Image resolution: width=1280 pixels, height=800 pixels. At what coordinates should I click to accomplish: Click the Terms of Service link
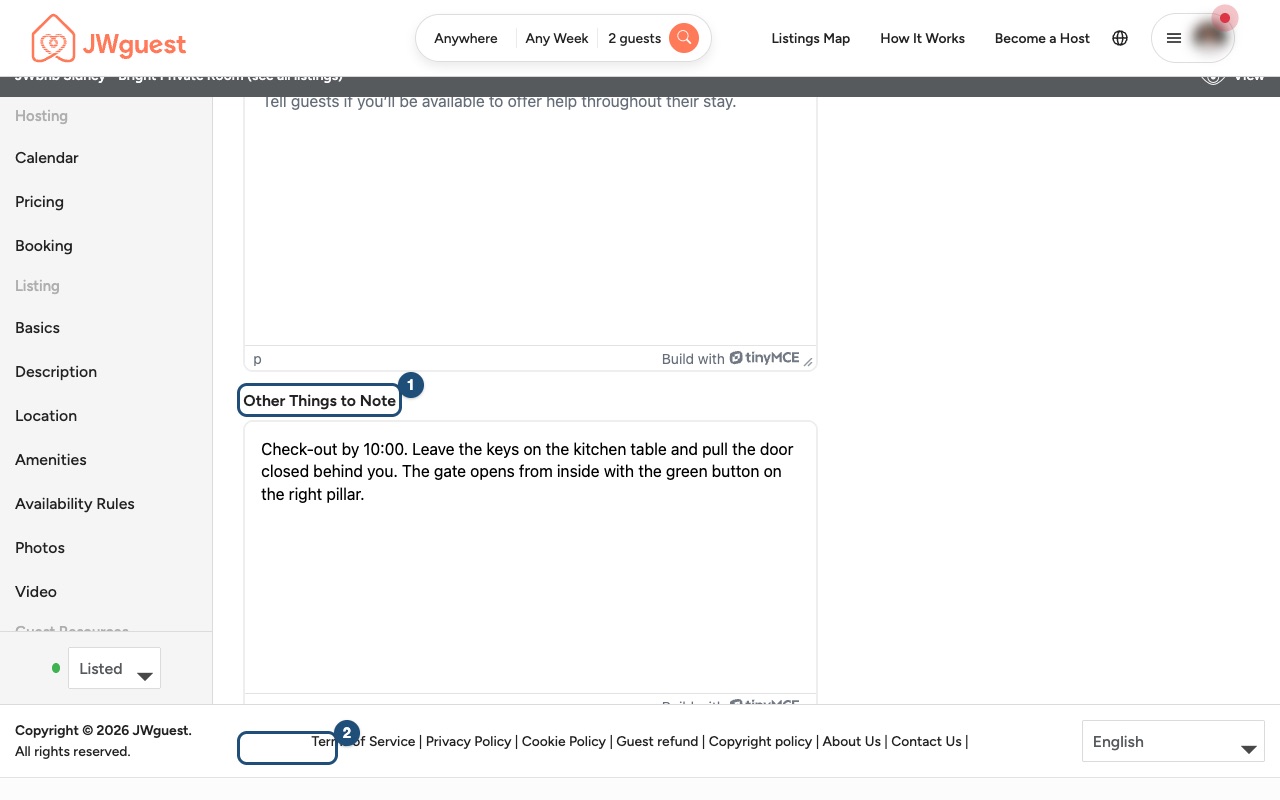coord(363,741)
